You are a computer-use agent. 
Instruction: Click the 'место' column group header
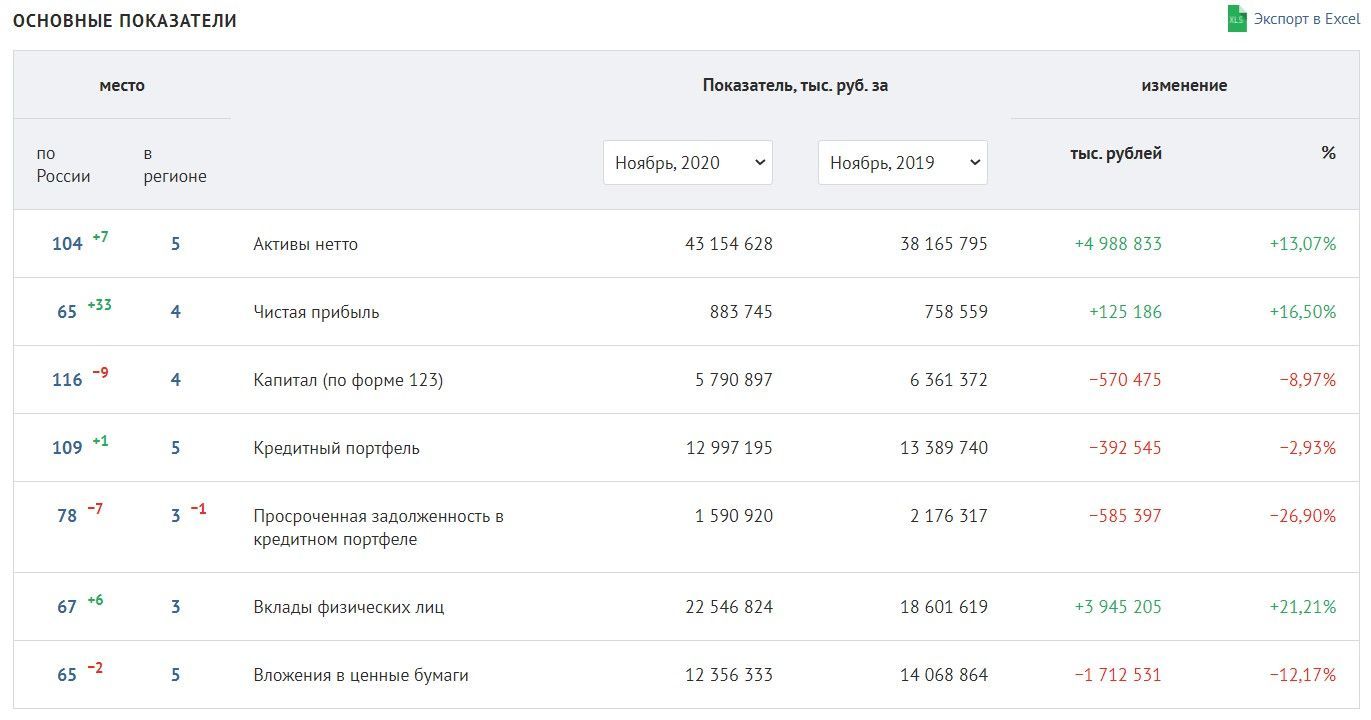[122, 85]
